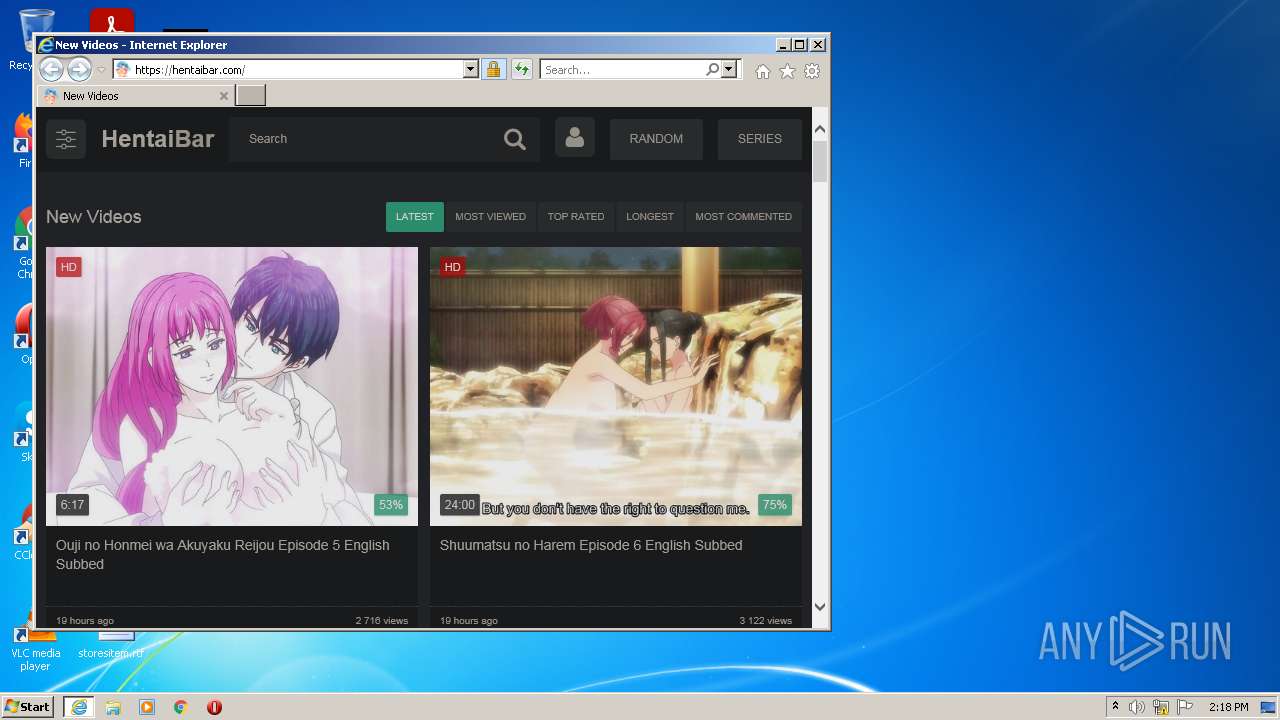Click the "3 122 views" text
This screenshot has height=720, width=1280.
tap(766, 621)
